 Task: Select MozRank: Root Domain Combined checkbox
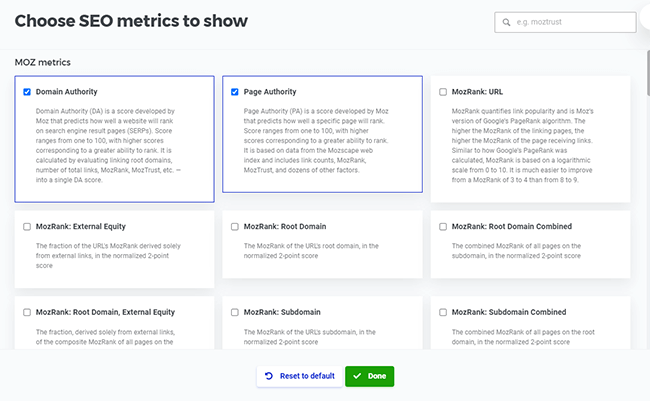tap(443, 227)
